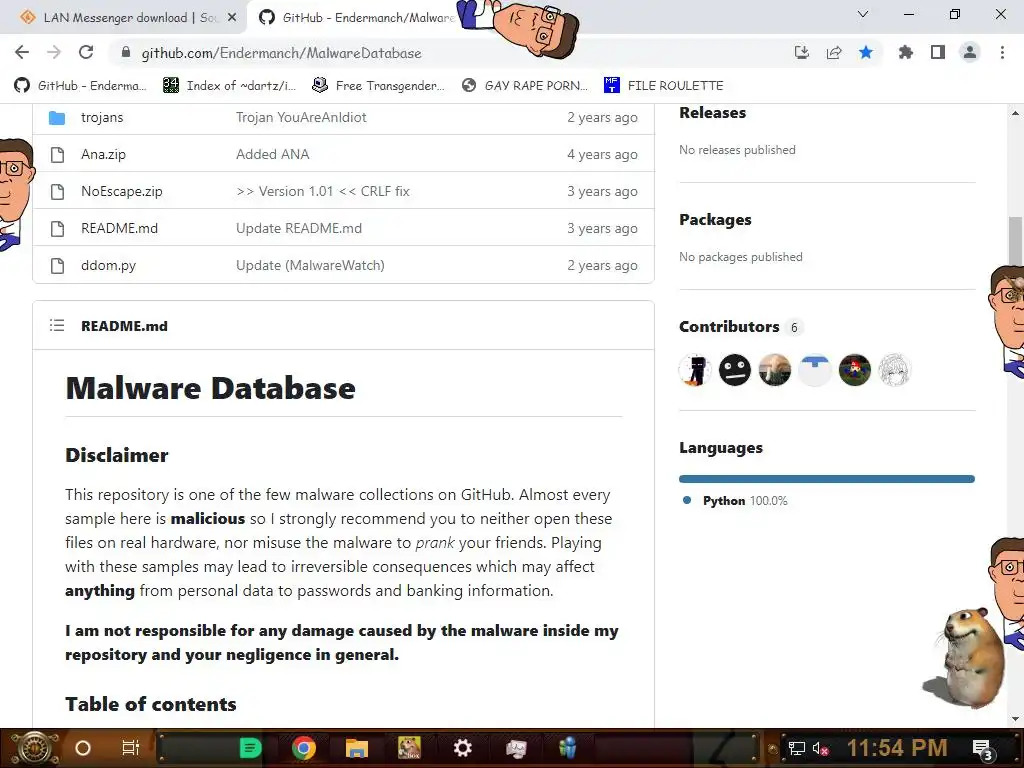
Task: Open the black neutral-face contributor avatar
Action: (x=735, y=370)
